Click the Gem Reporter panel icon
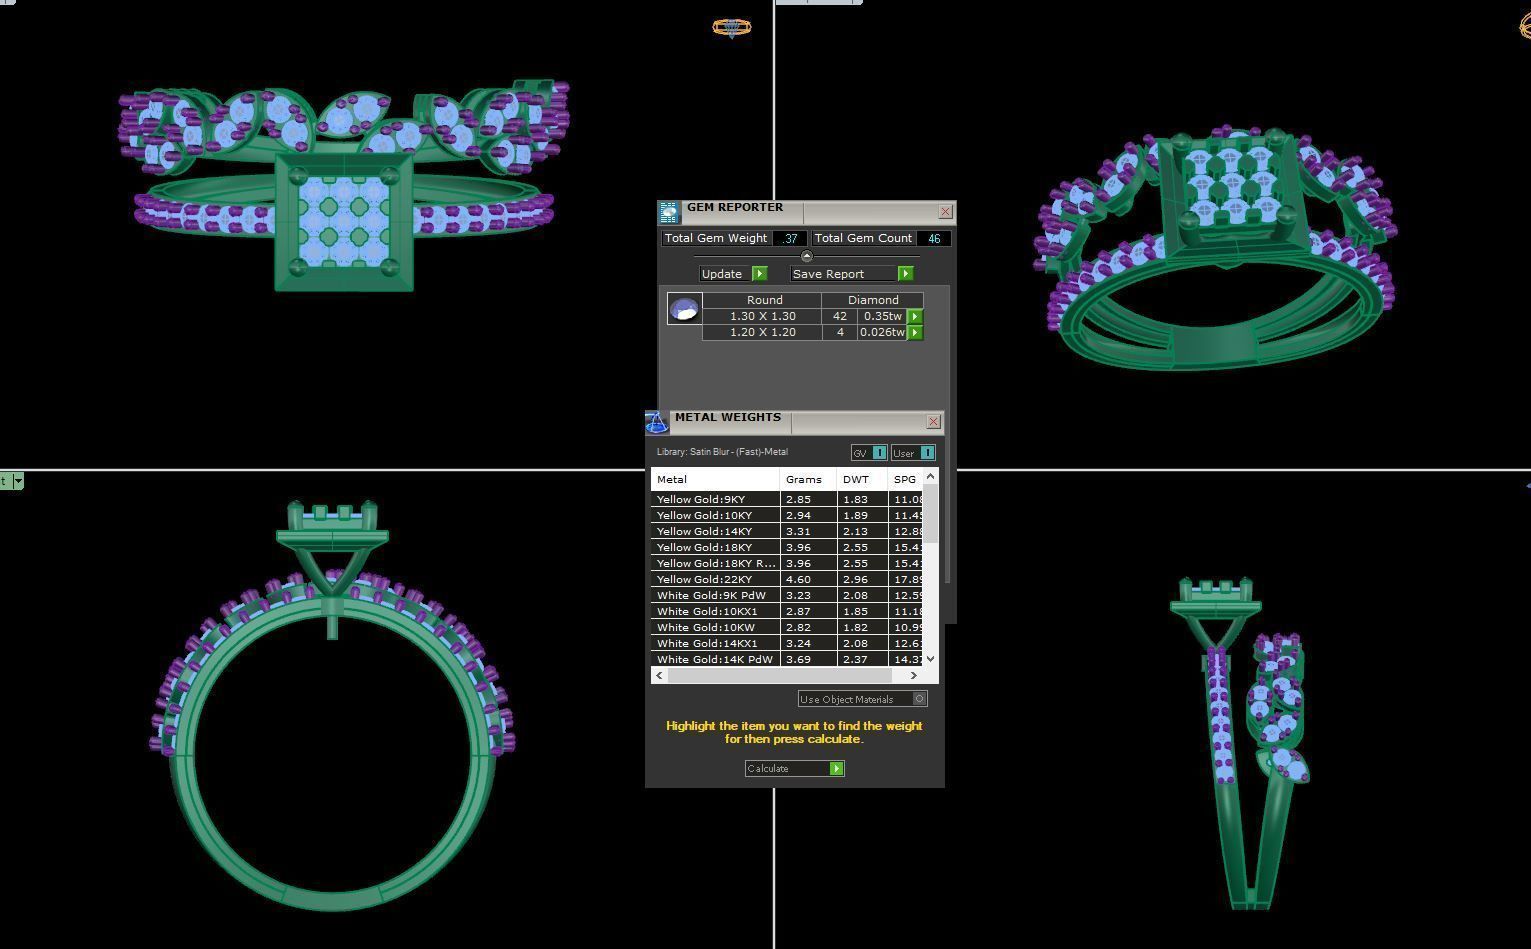This screenshot has width=1531, height=949. 668,212
